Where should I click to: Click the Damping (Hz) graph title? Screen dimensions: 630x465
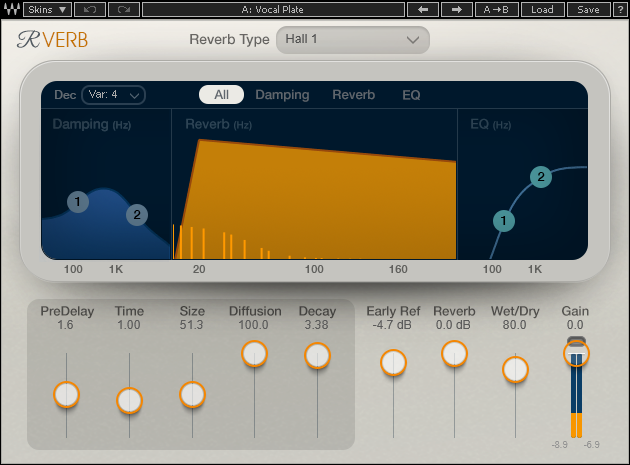pyautogui.click(x=92, y=125)
